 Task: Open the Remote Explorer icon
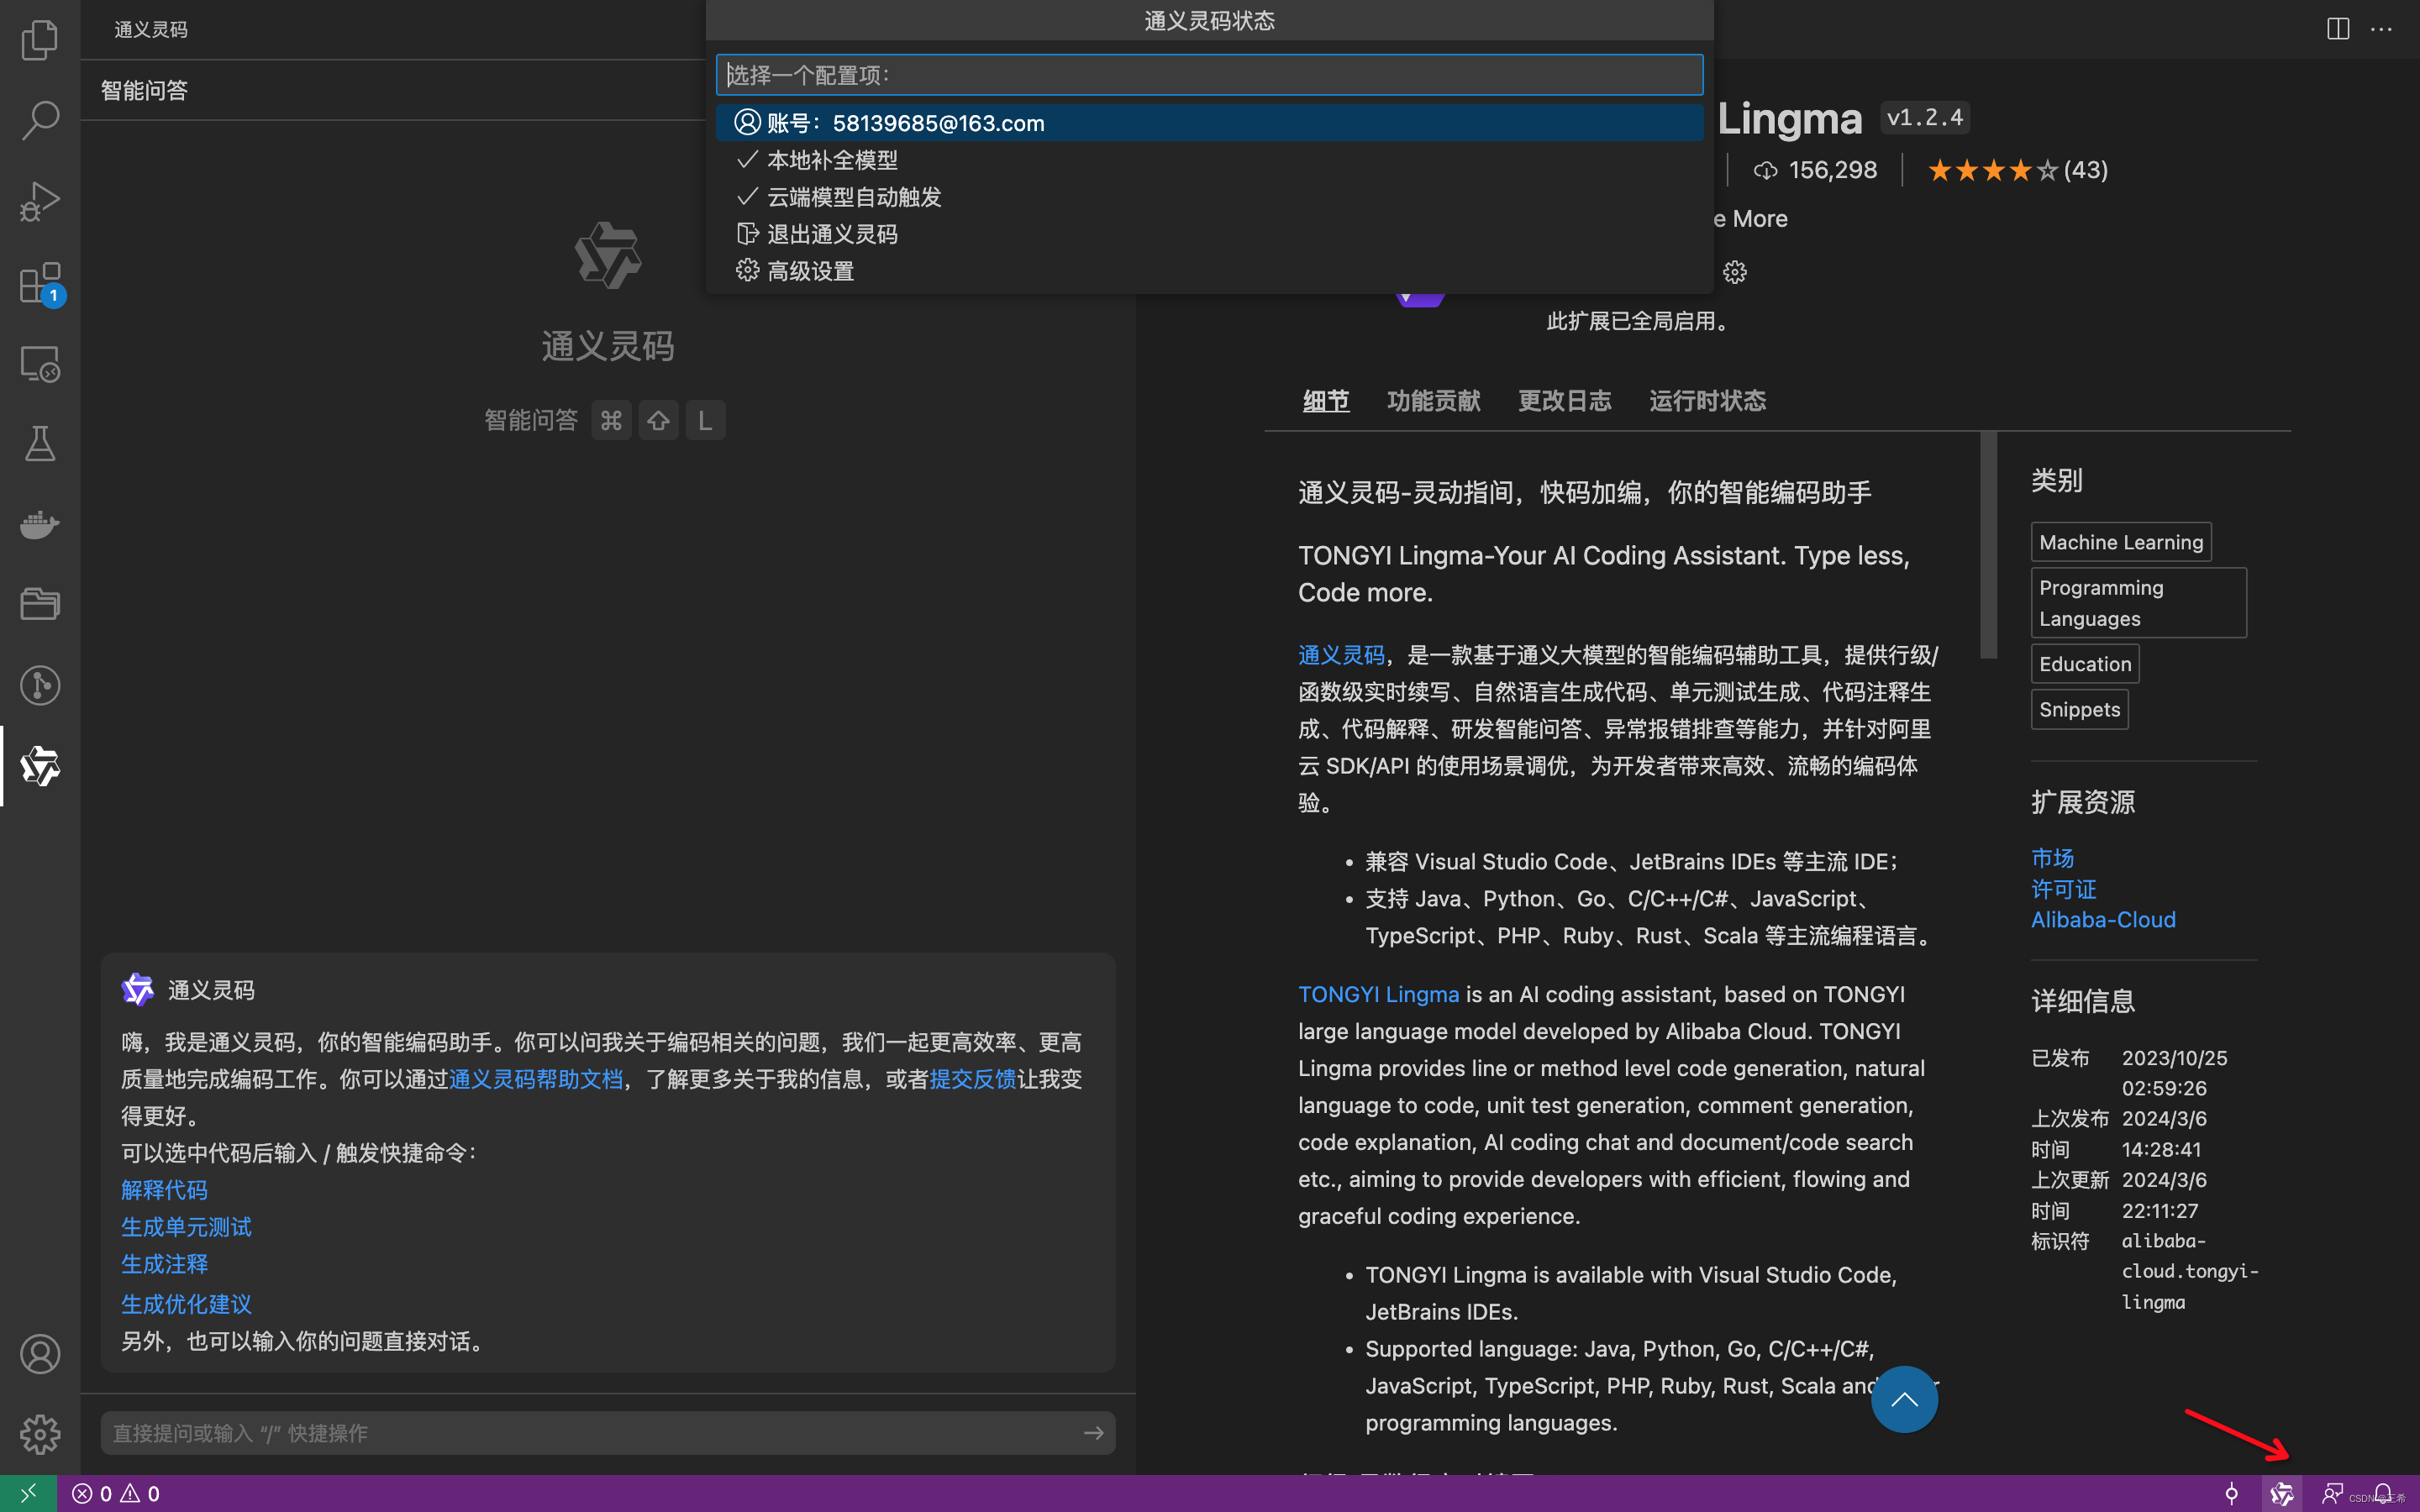click(40, 364)
